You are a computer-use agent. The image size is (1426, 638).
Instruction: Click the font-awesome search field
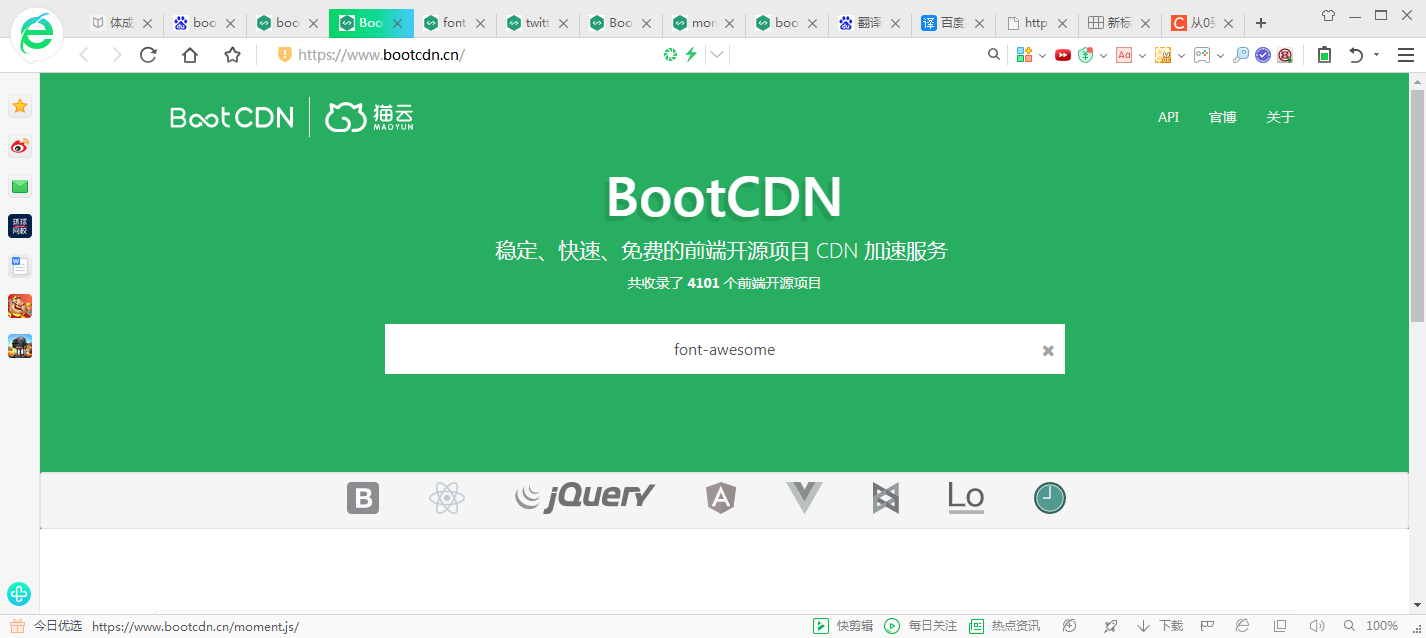725,349
